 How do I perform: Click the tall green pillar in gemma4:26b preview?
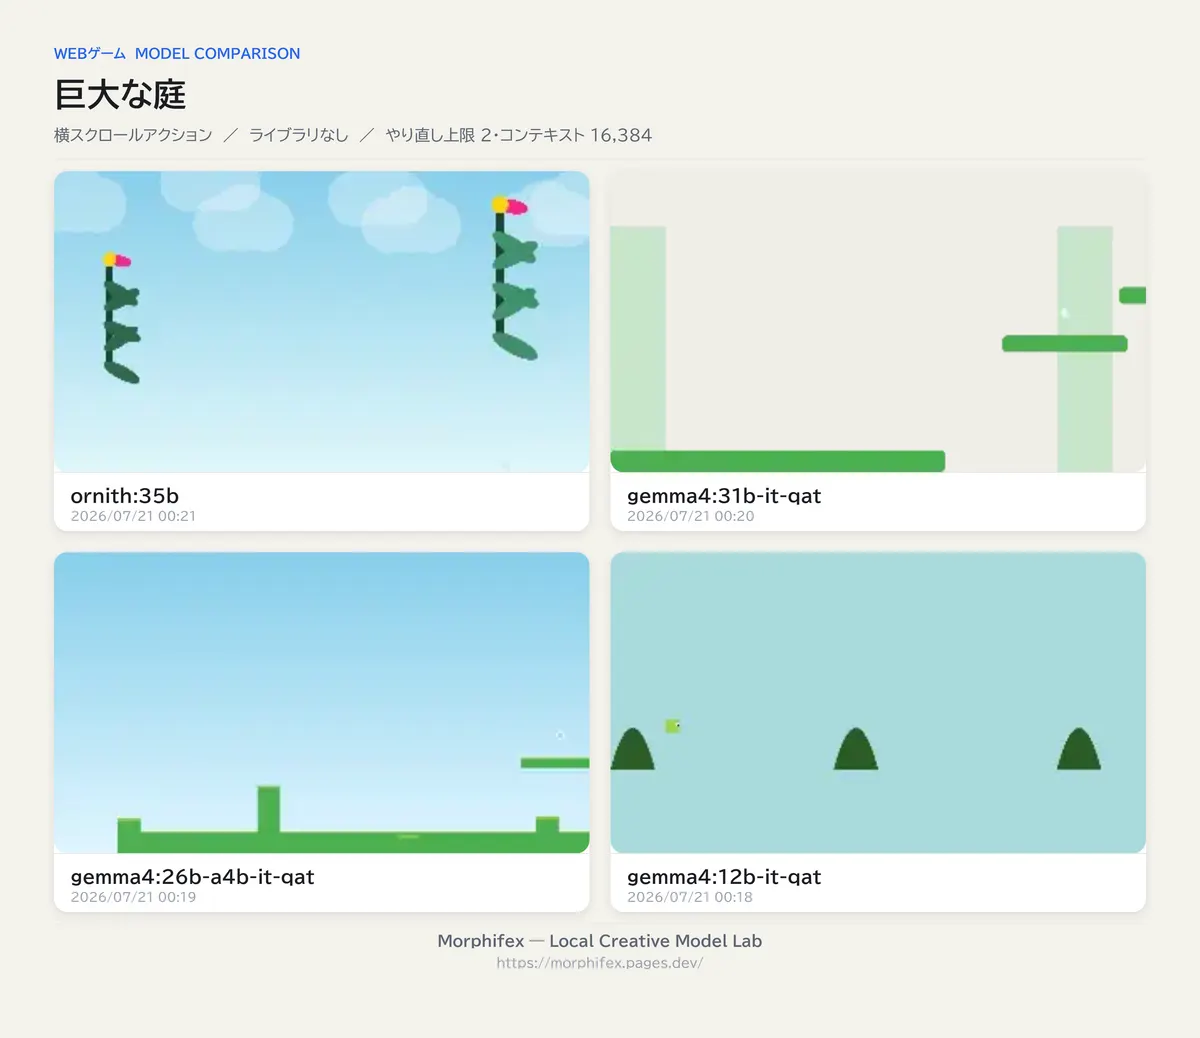(269, 810)
